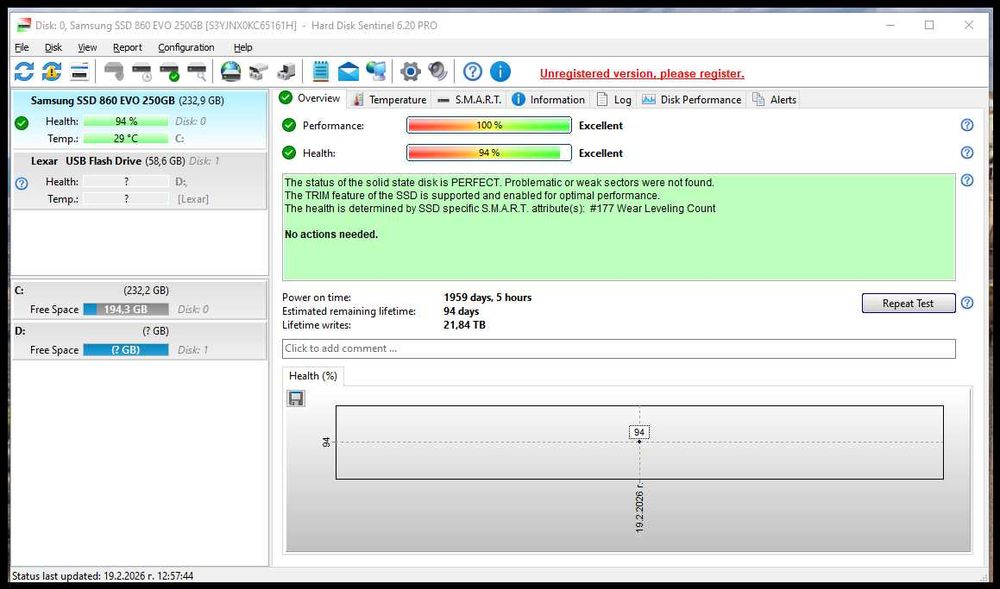The height and width of the screenshot is (589, 1000).
Task: Click help icon beside green status text box
Action: pos(967,180)
